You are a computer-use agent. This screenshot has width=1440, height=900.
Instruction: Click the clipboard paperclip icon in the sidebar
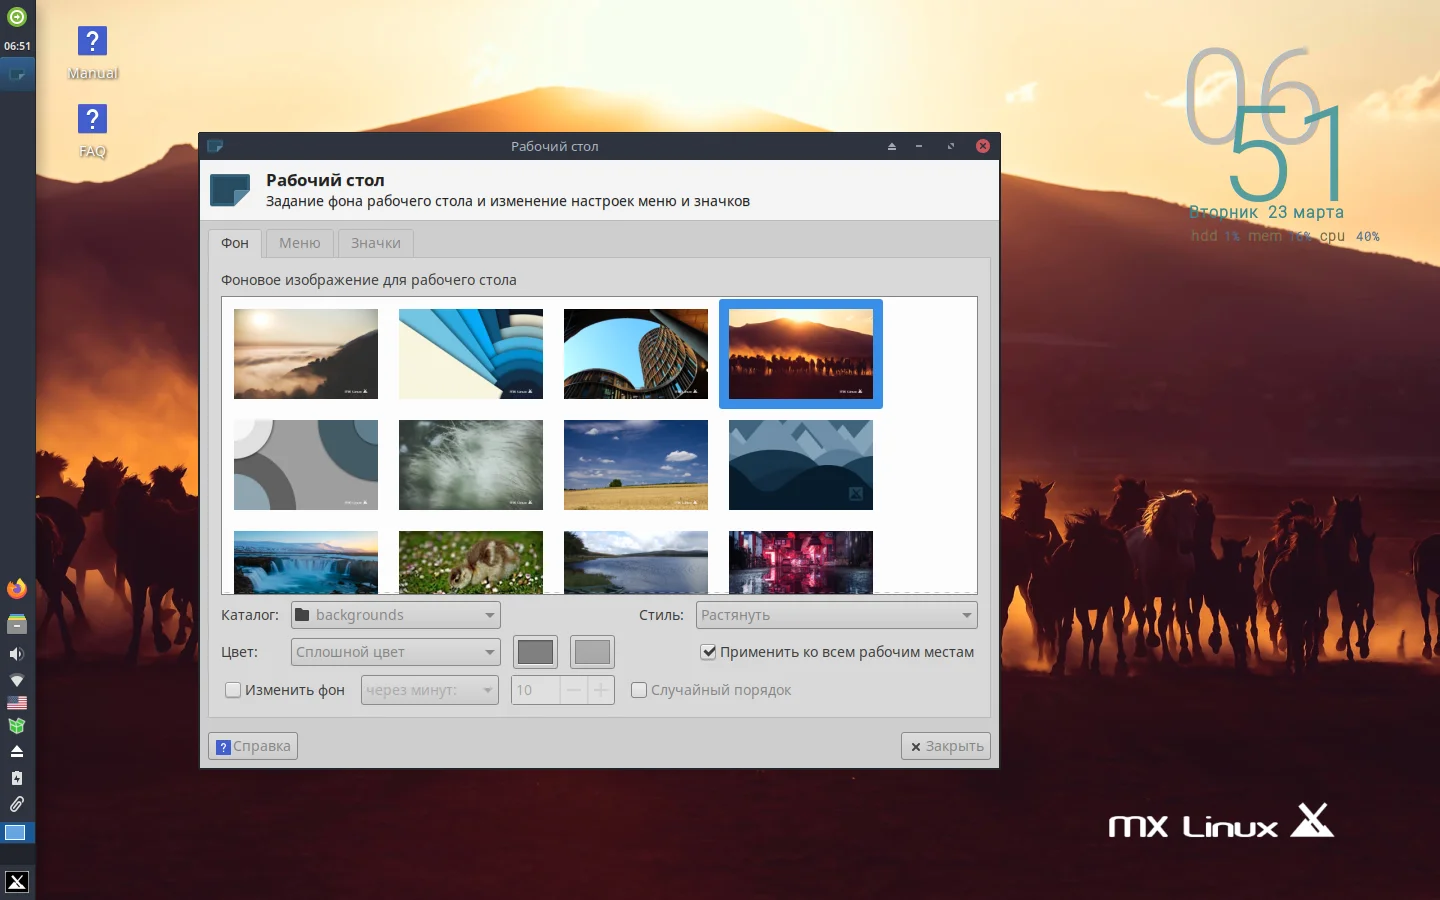click(x=16, y=805)
